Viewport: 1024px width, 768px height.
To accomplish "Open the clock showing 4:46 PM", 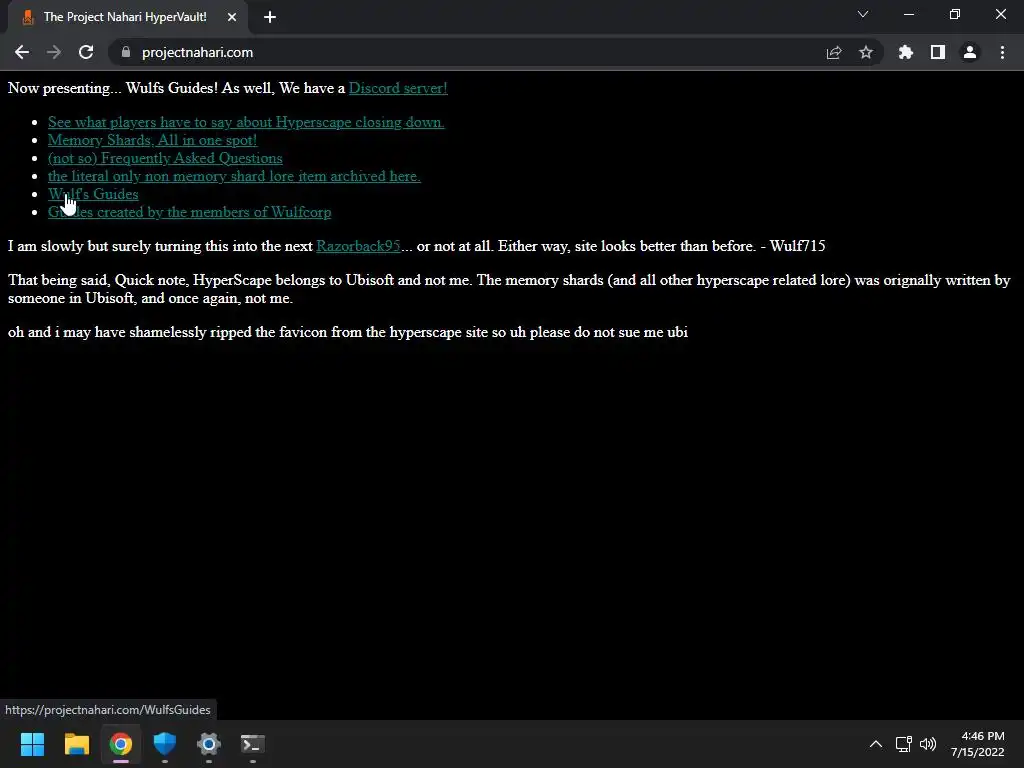I will click(978, 744).
